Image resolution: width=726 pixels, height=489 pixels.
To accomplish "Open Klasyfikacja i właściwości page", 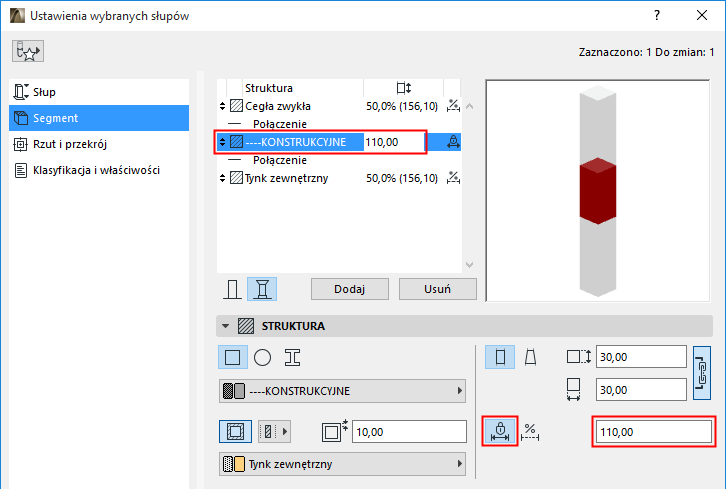I will 99,170.
